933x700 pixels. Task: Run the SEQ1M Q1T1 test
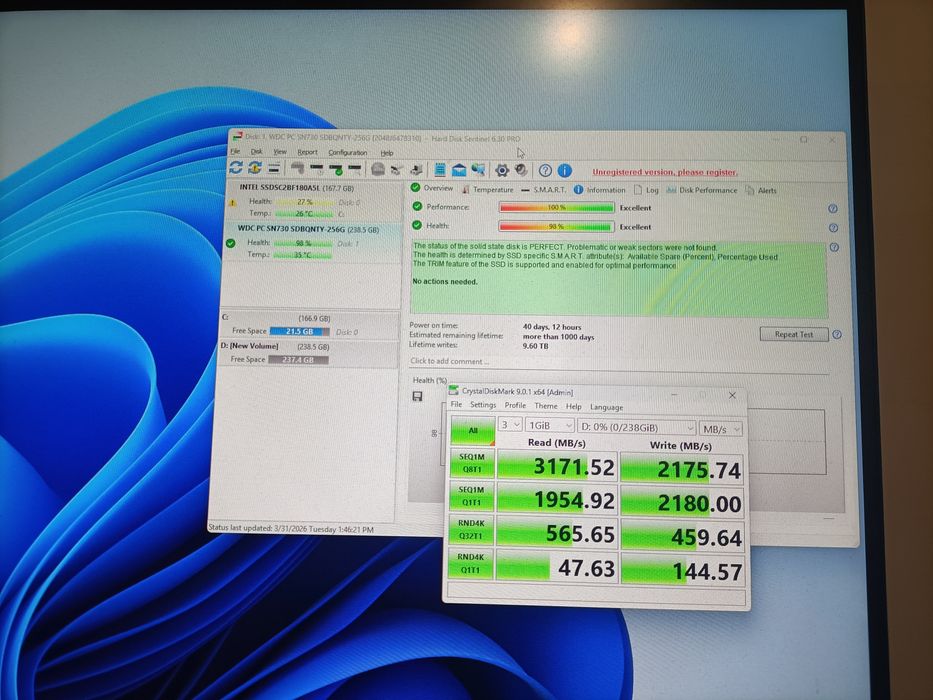tap(472, 496)
